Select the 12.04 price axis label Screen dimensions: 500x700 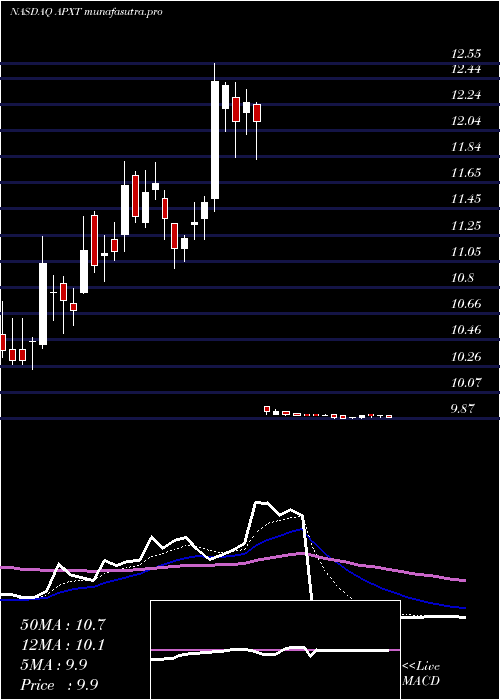click(x=466, y=121)
